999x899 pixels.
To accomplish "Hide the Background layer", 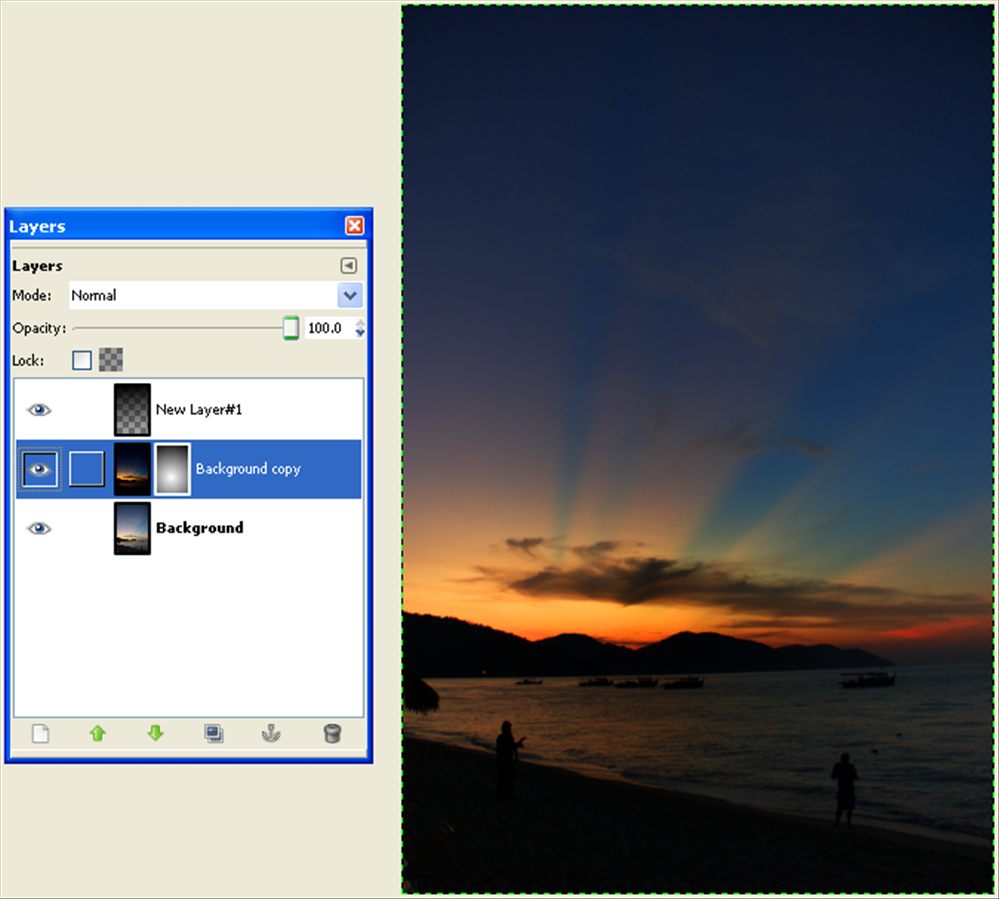I will 39,528.
